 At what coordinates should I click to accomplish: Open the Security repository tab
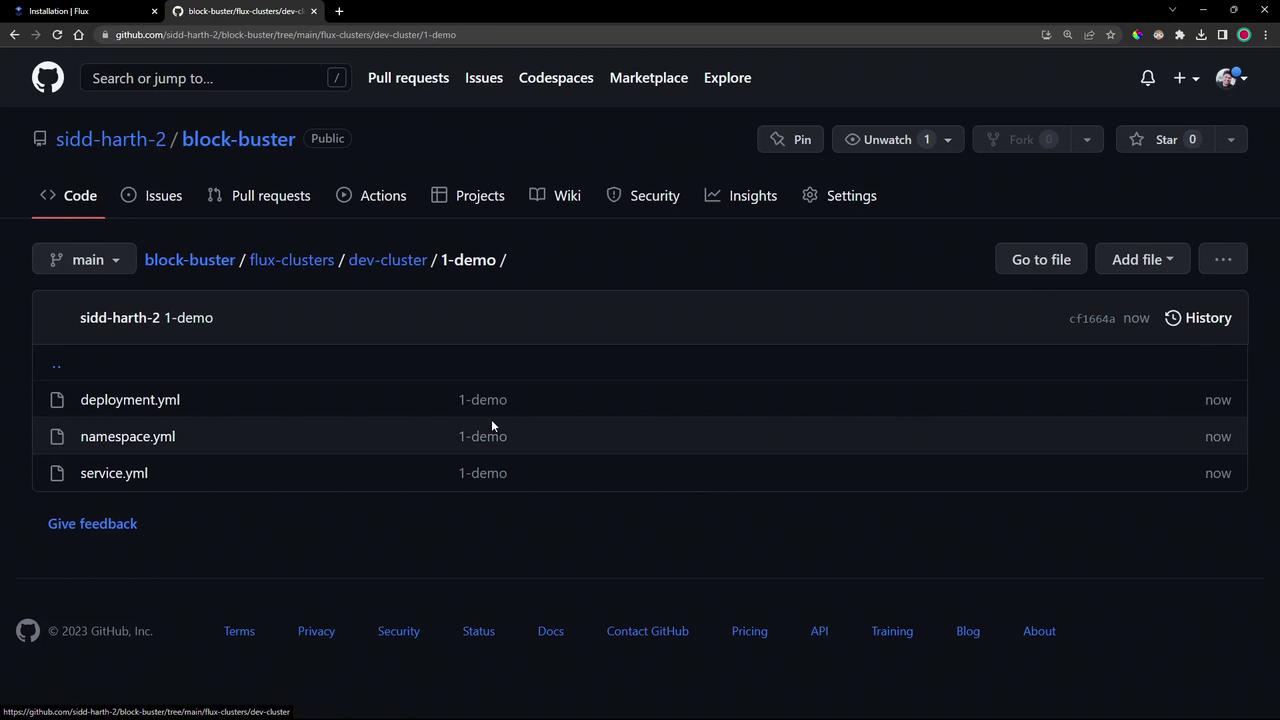(x=643, y=196)
